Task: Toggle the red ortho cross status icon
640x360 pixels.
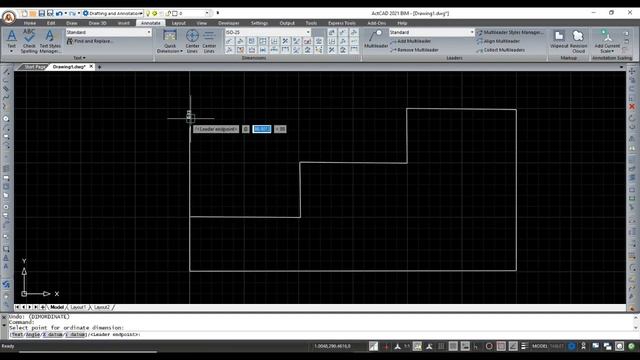Action: (386, 347)
